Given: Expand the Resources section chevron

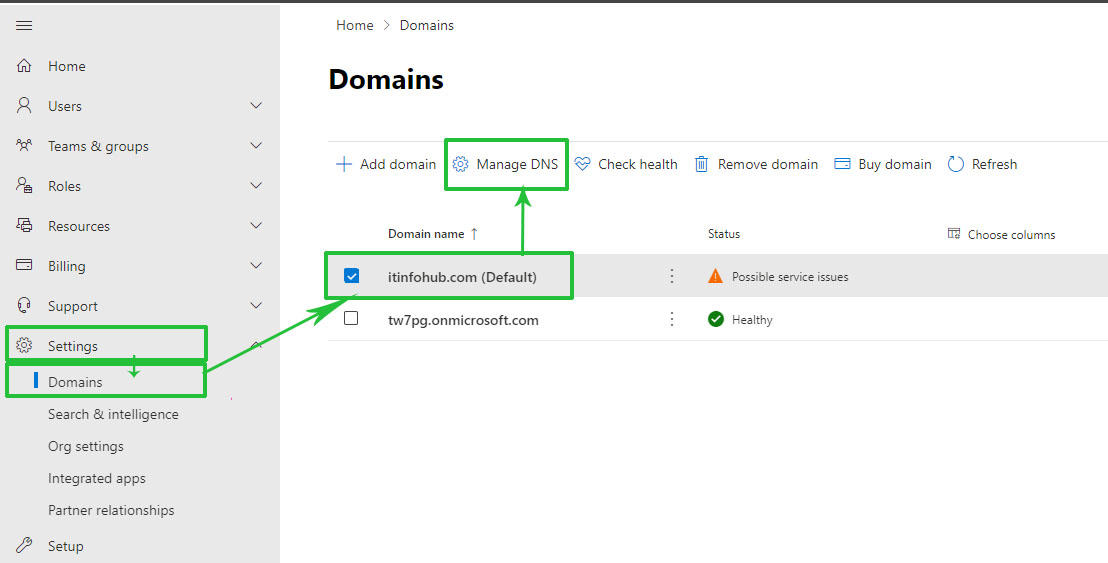Looking at the screenshot, I should tap(257, 225).
